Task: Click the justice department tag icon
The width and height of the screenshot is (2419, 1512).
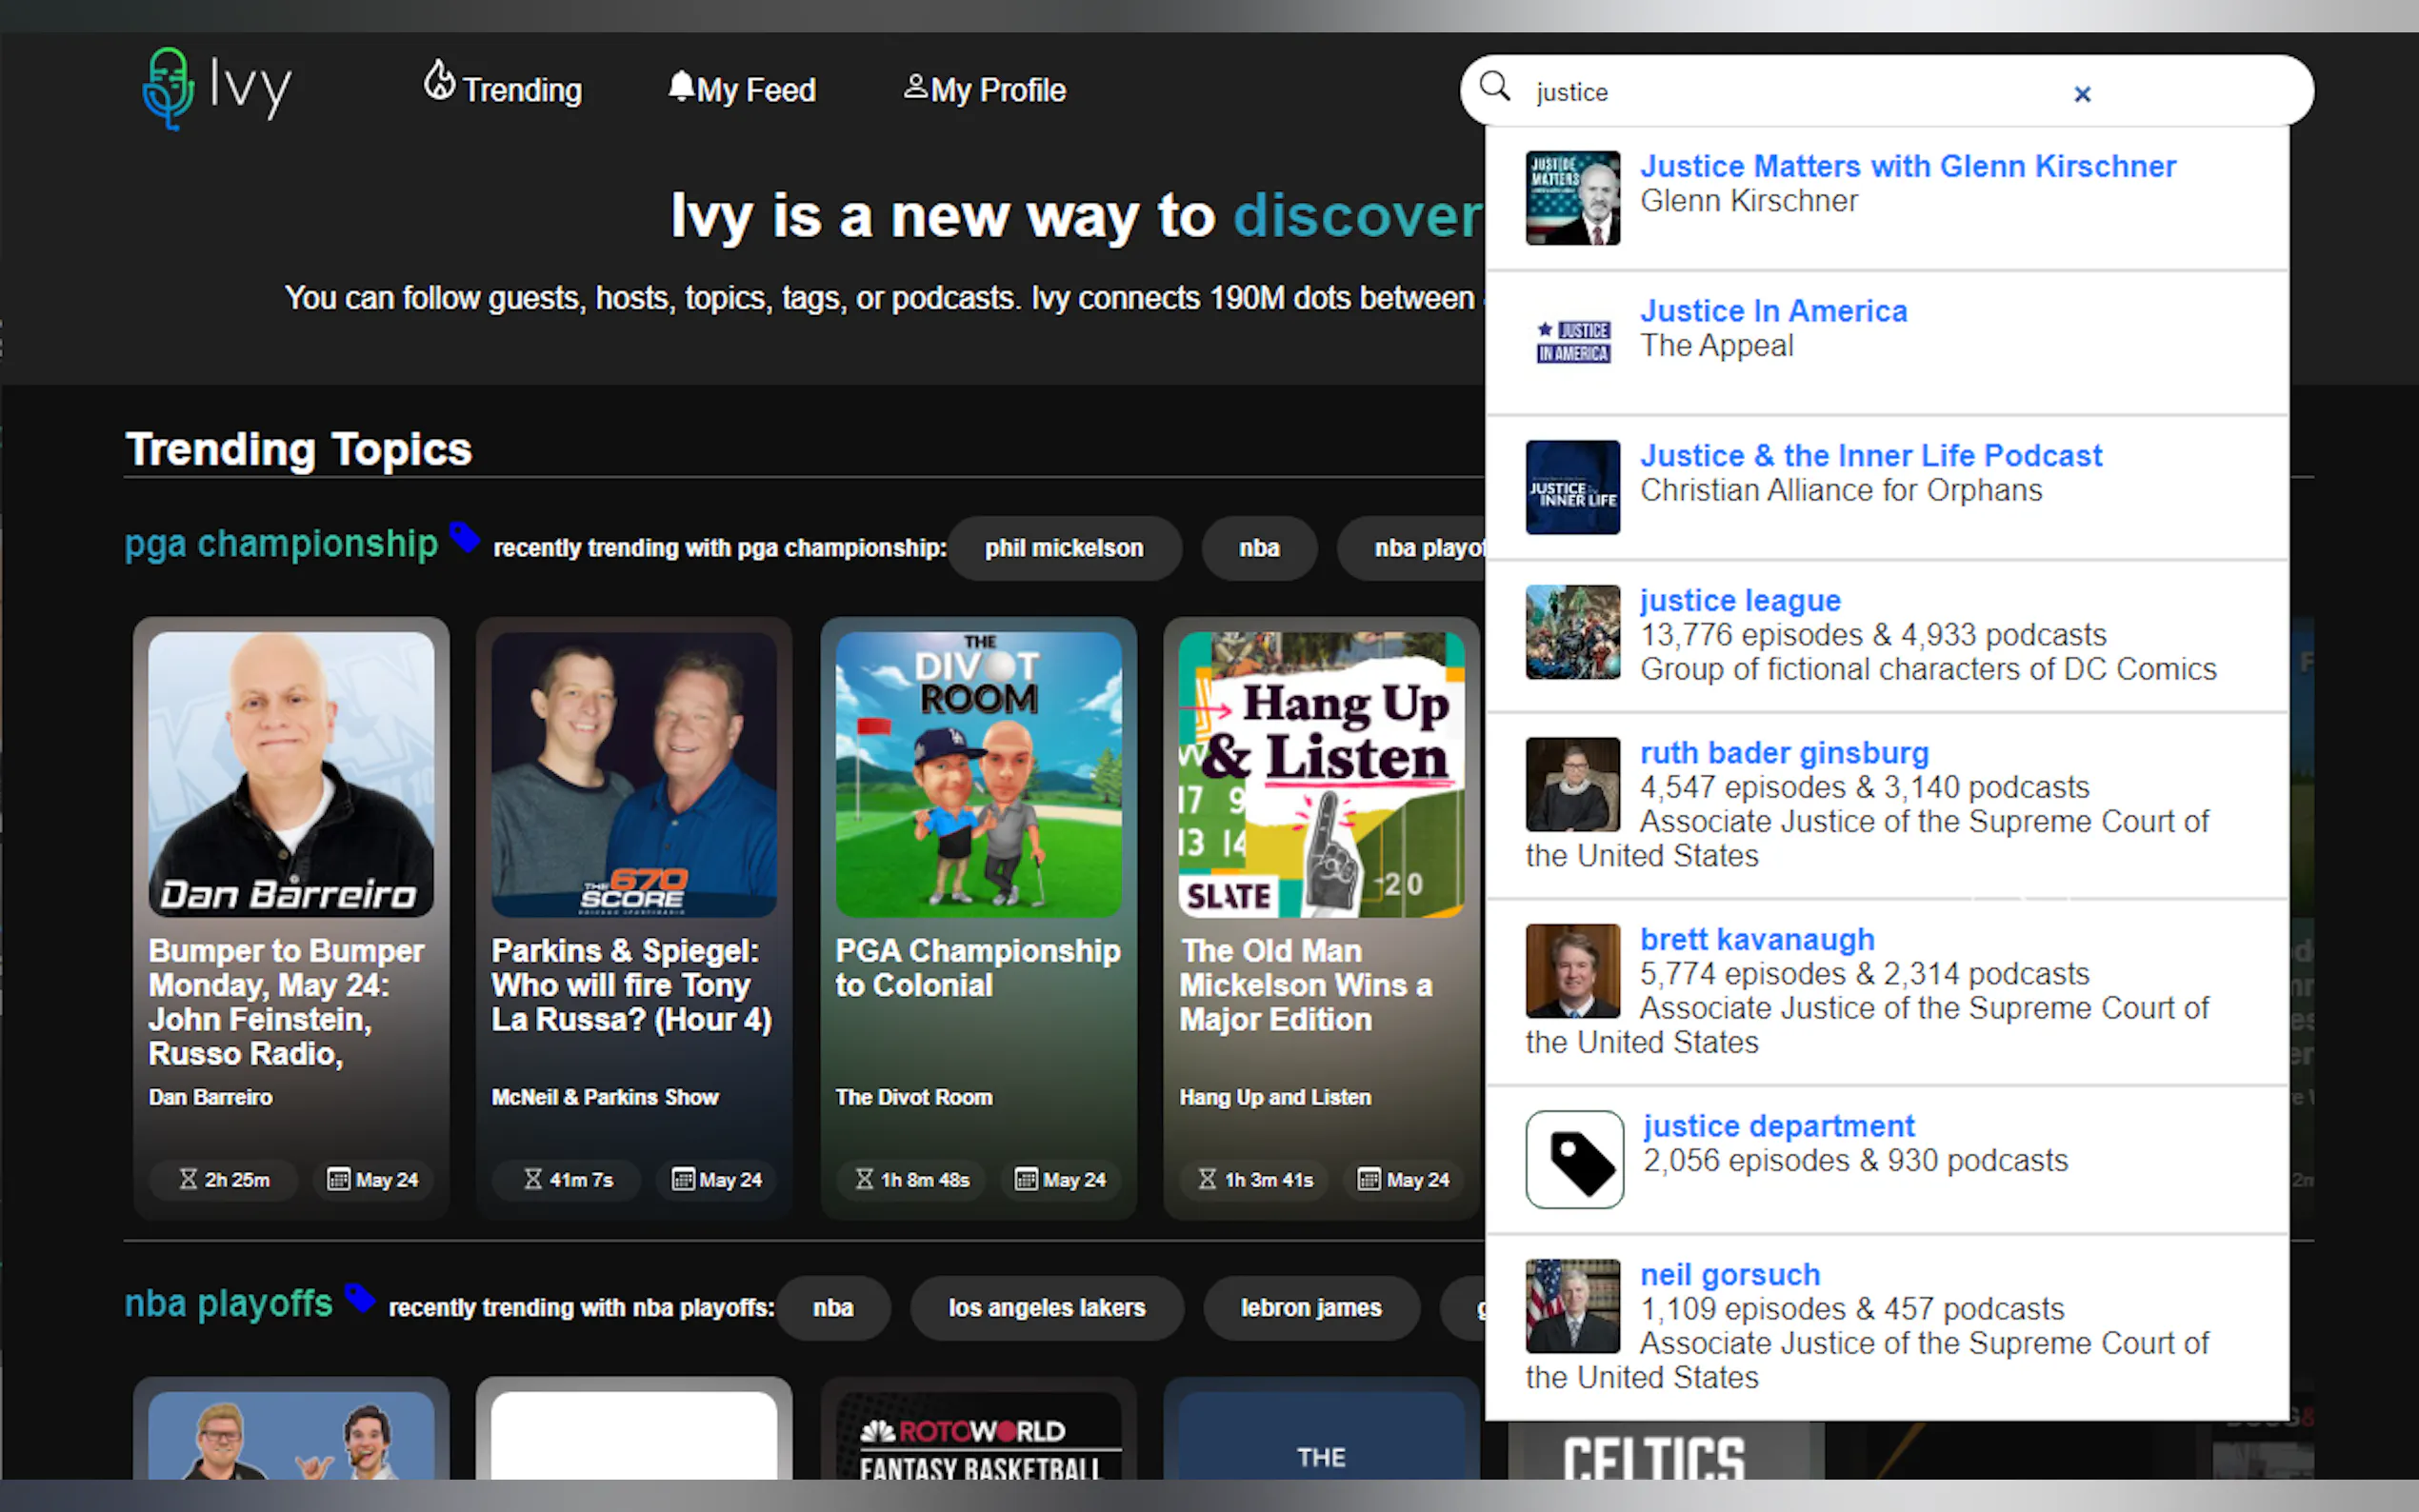Action: click(x=1574, y=1160)
